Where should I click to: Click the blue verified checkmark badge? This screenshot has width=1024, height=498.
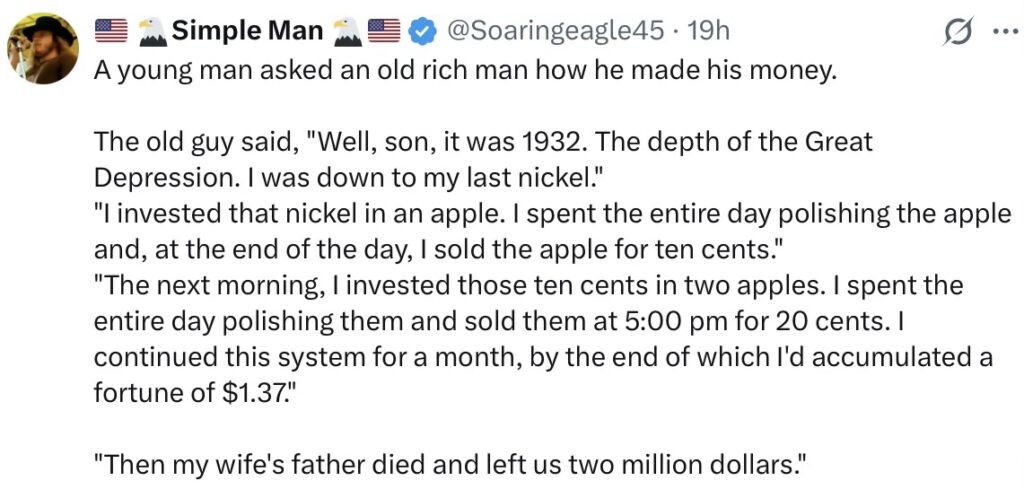click(422, 32)
